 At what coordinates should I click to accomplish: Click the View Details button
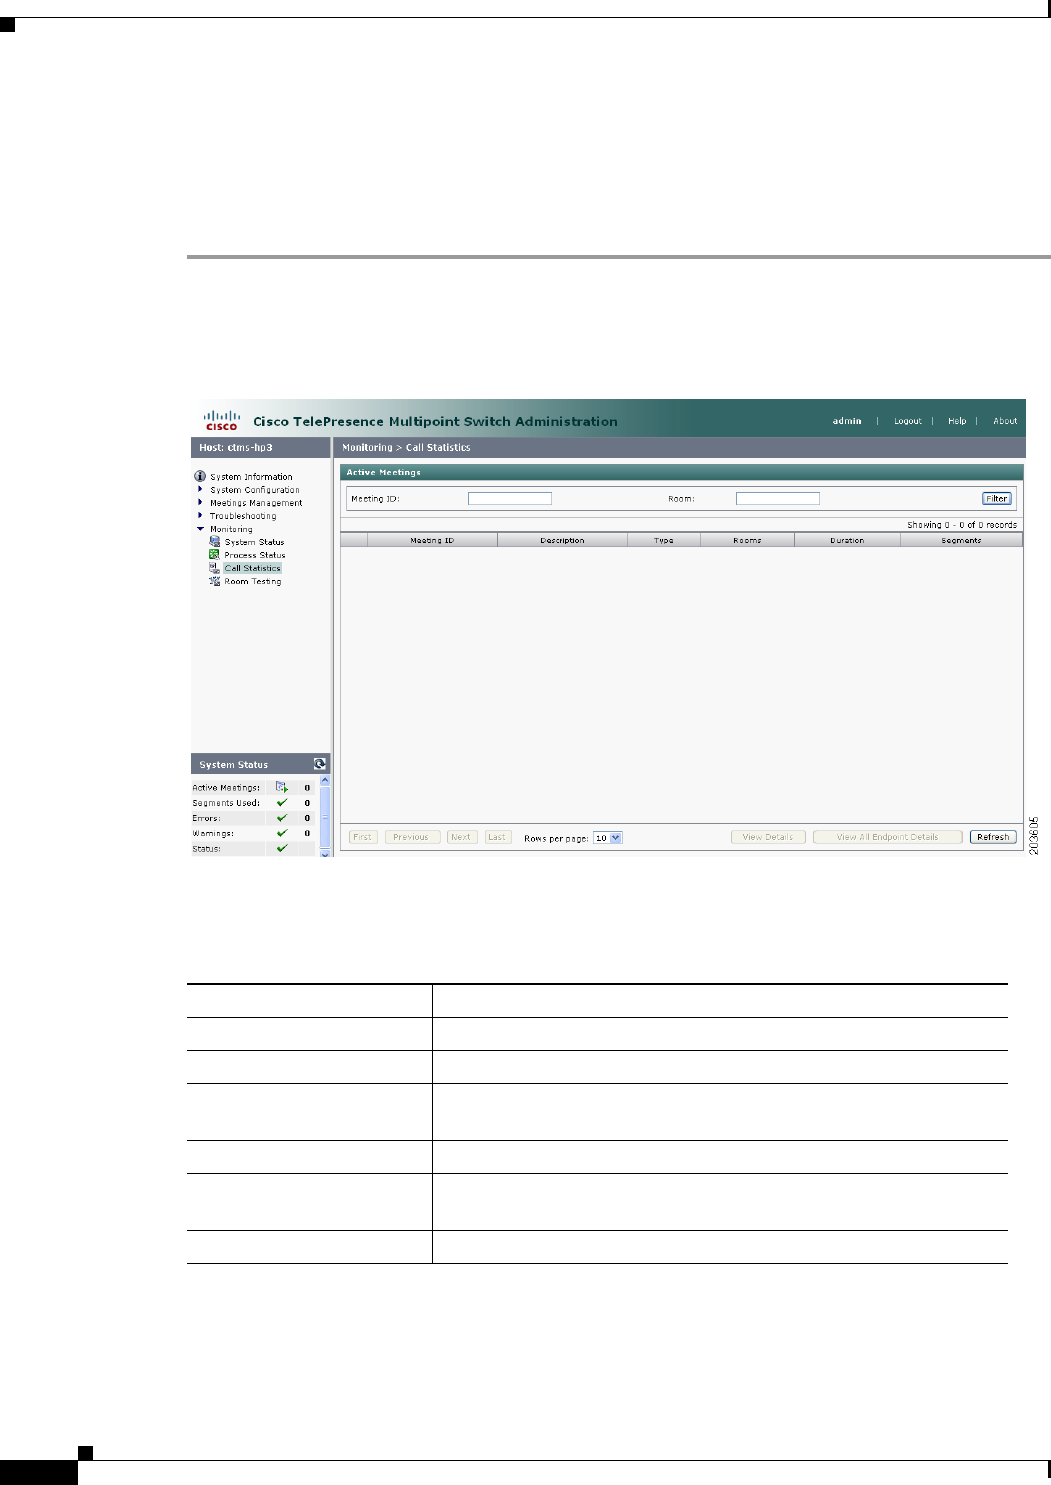(768, 837)
